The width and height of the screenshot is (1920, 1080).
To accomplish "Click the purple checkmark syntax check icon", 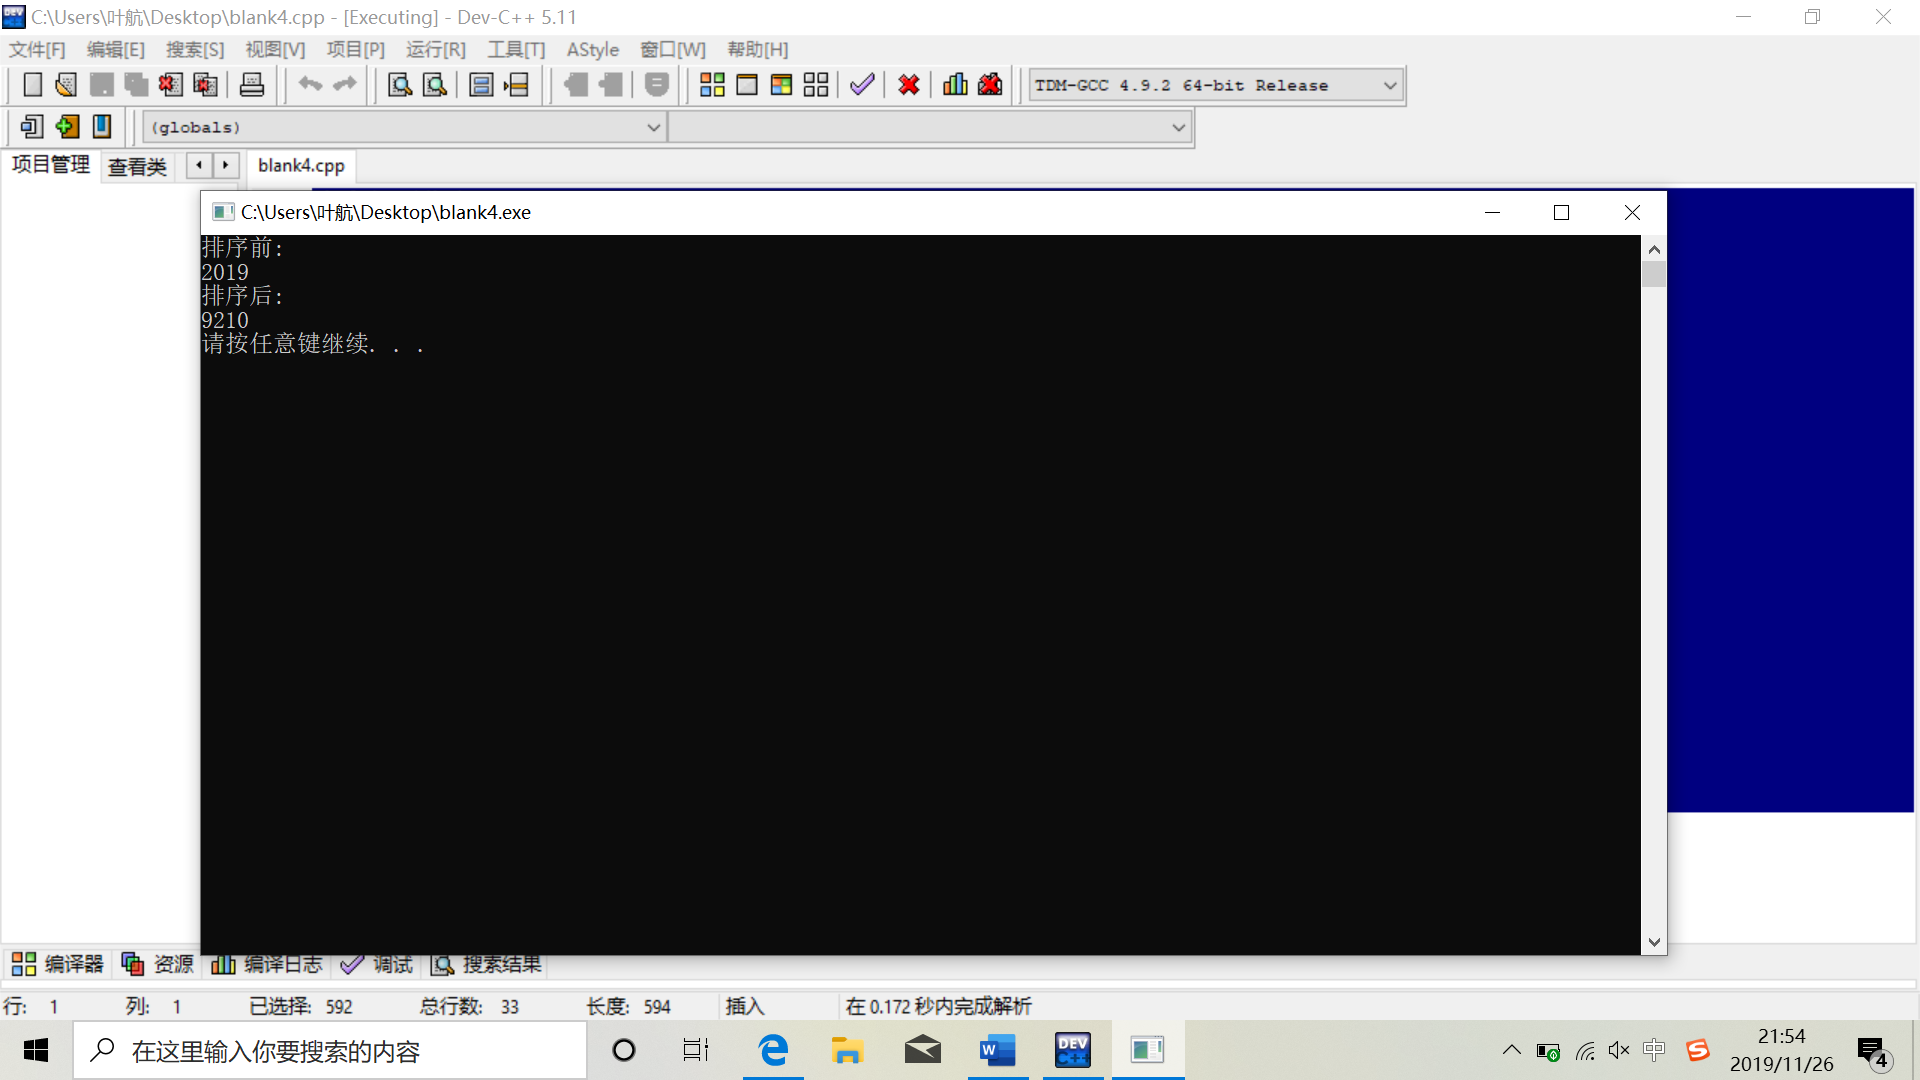I will coord(862,85).
